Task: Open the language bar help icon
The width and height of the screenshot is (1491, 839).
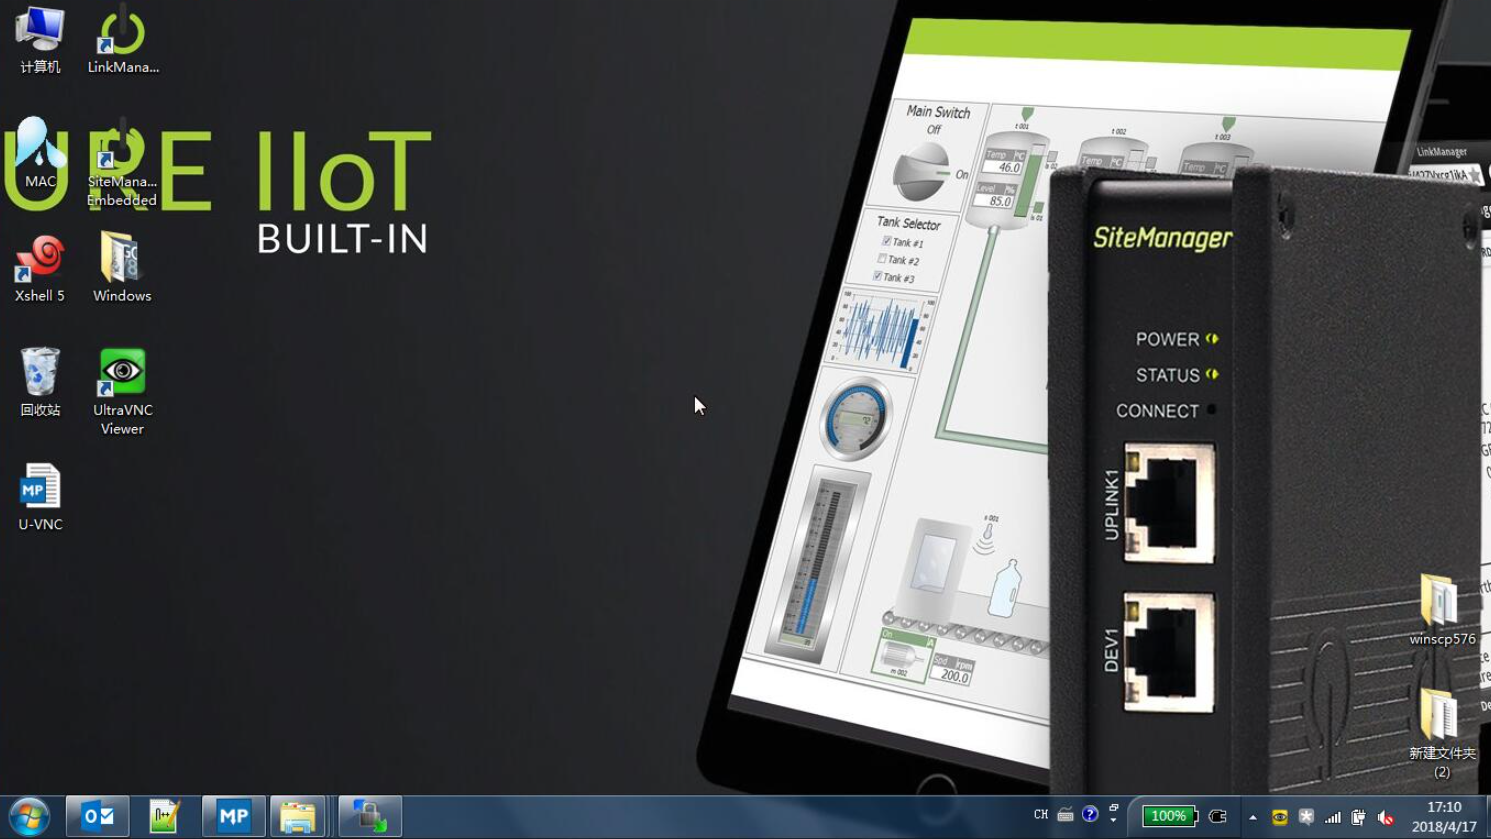Action: click(1090, 815)
